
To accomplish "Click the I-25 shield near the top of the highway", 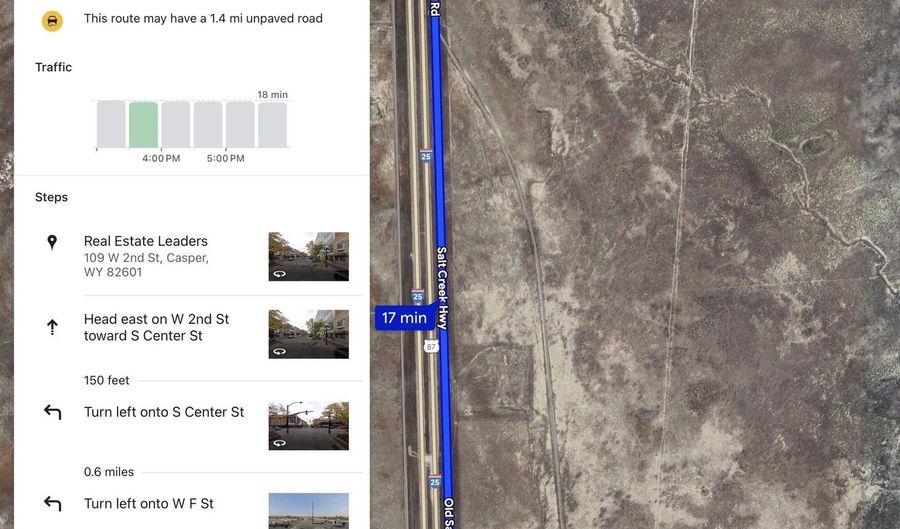I will tap(425, 155).
